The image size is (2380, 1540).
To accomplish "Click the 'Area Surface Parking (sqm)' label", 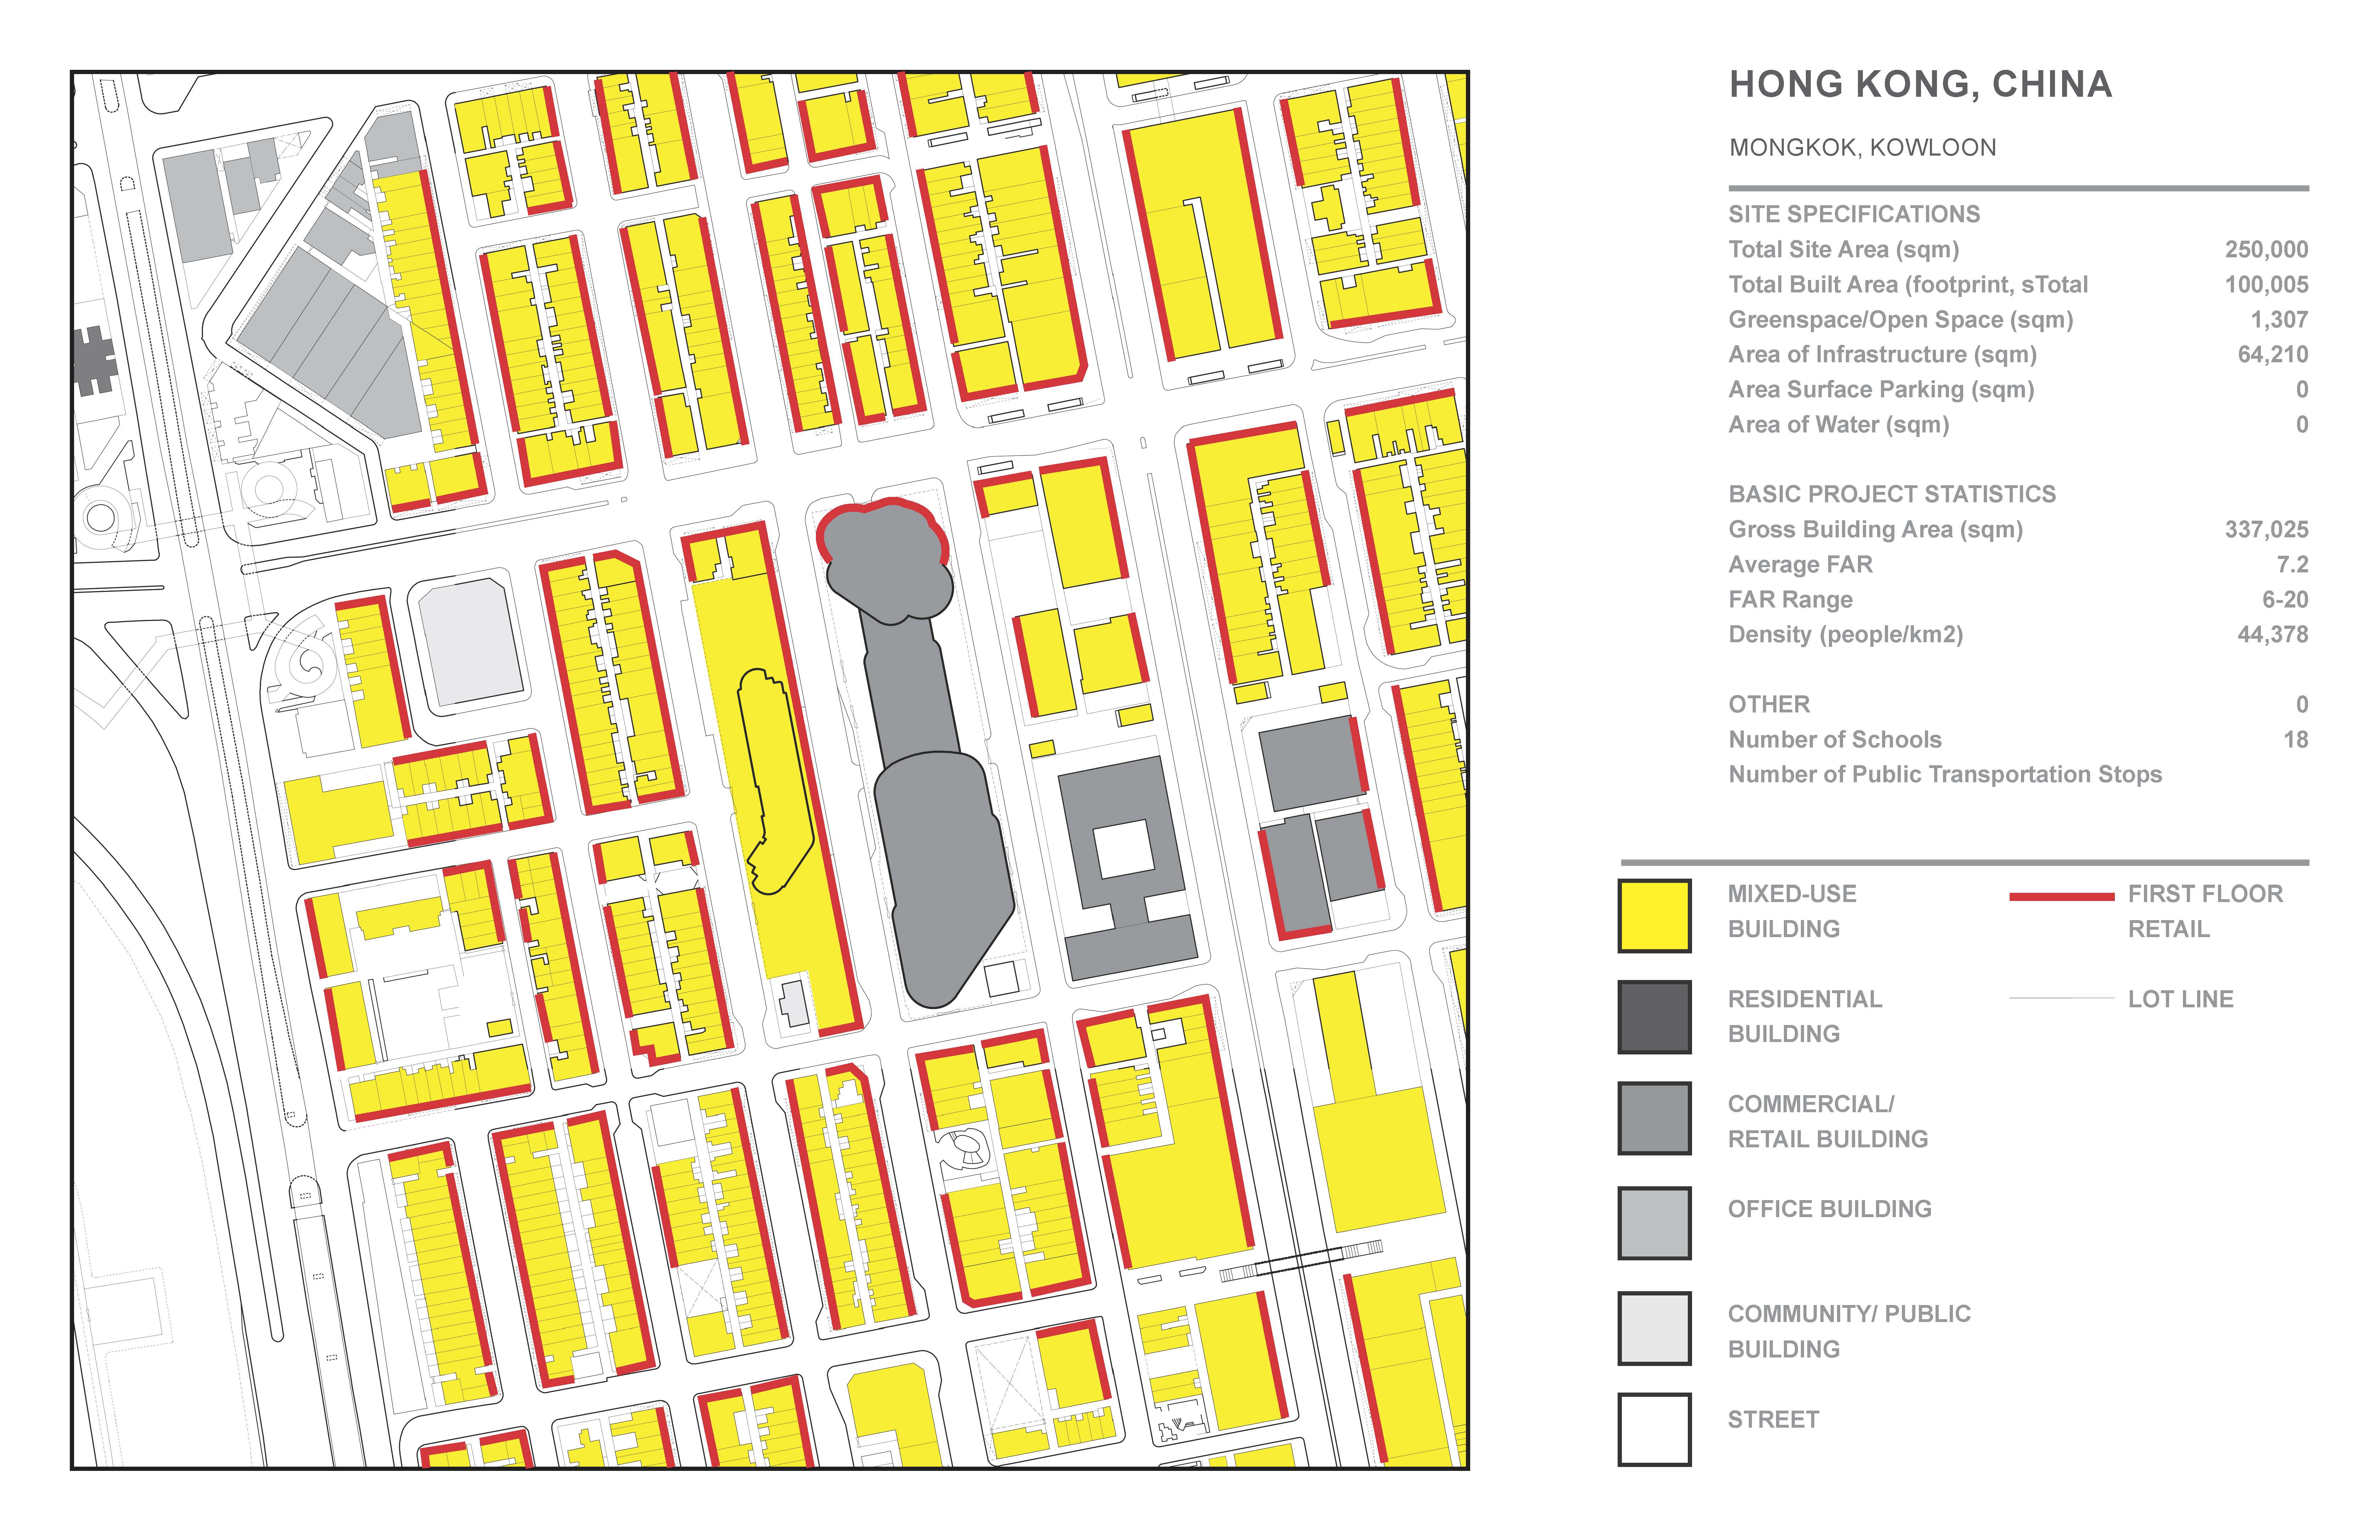I will [1882, 389].
